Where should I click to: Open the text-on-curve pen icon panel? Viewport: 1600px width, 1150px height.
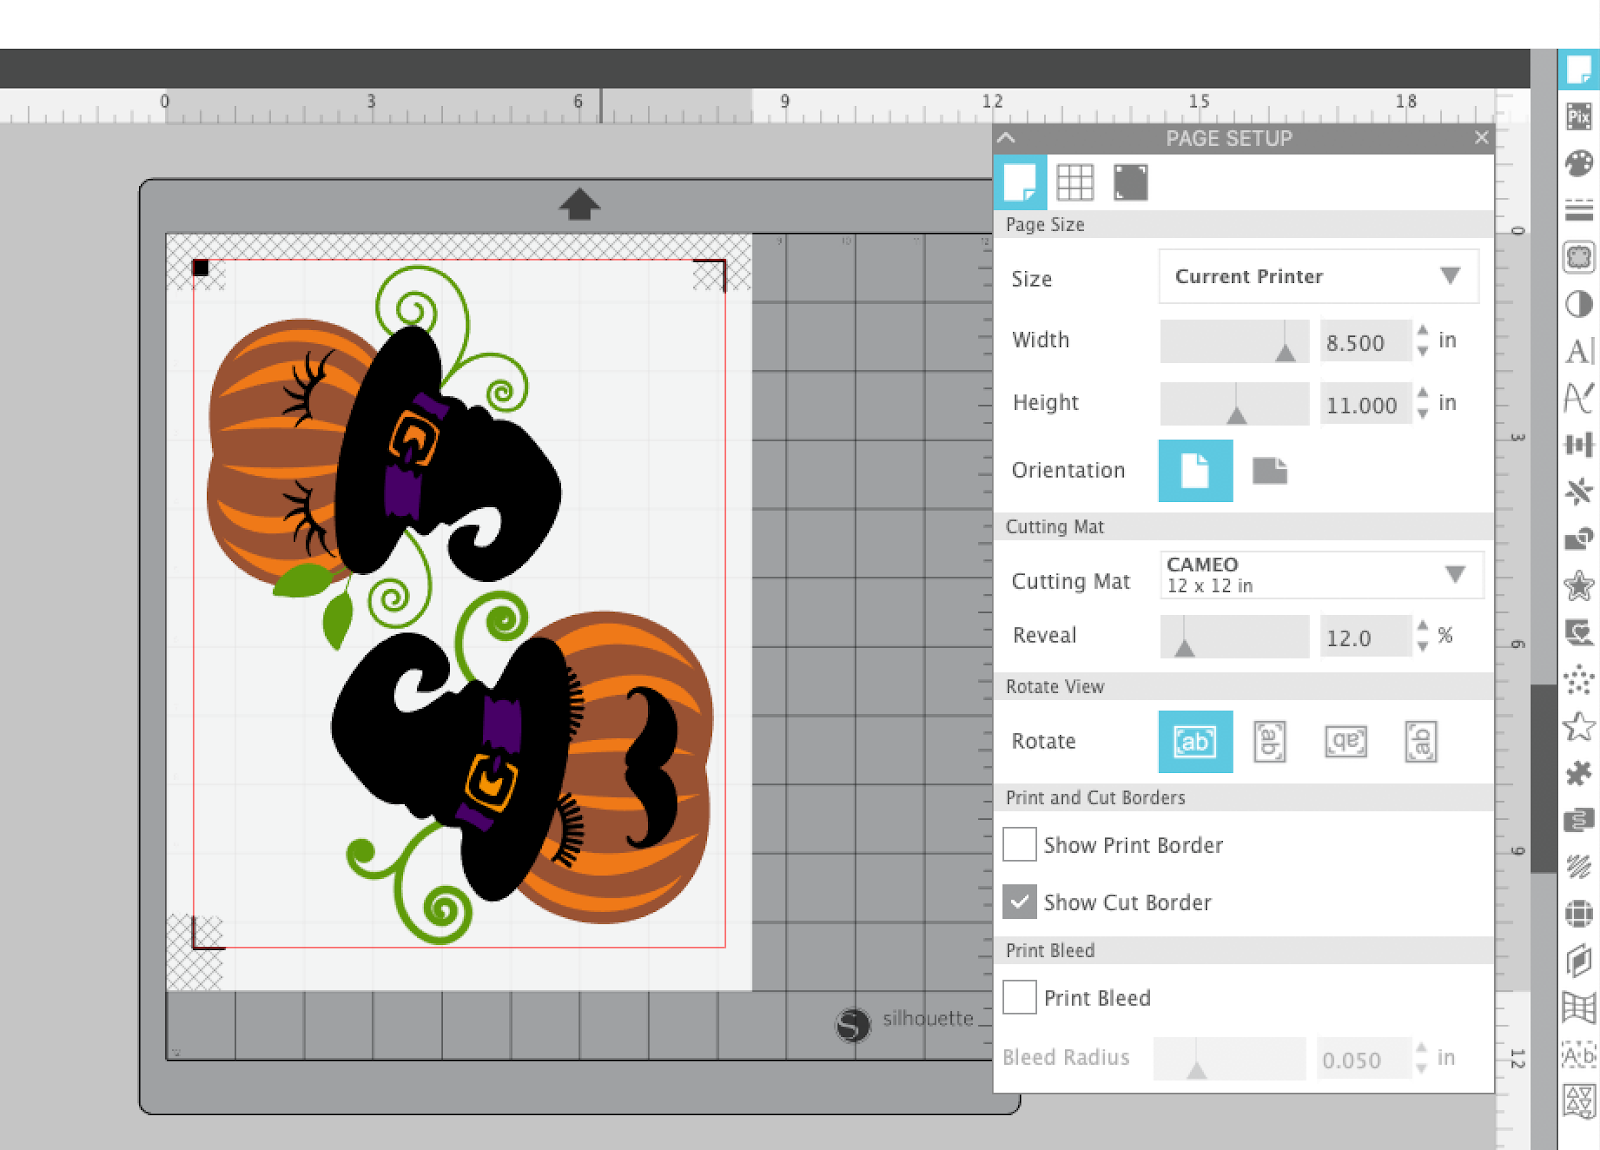click(x=1579, y=398)
